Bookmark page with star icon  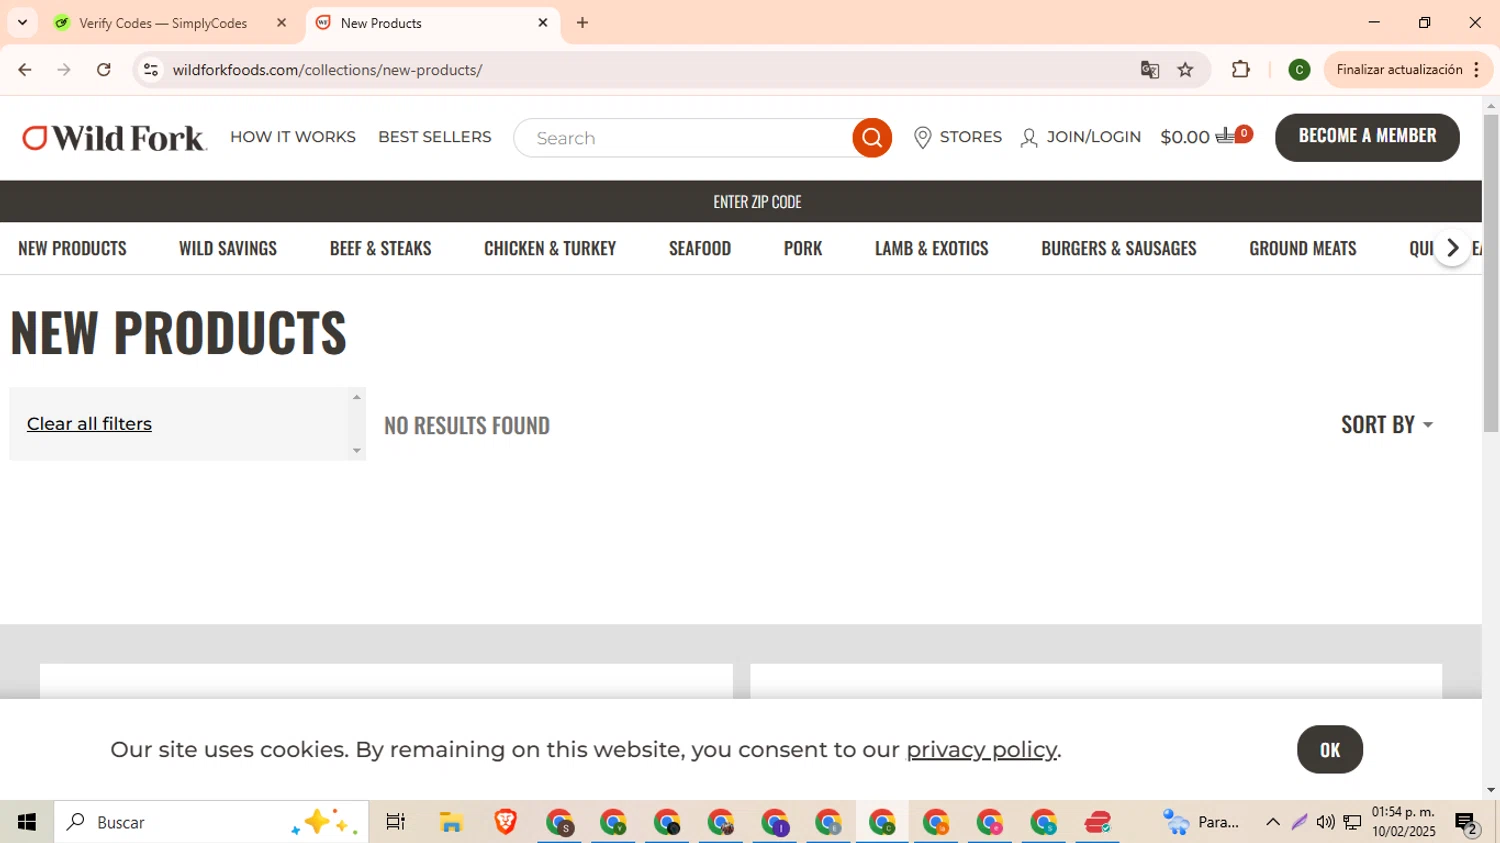click(x=1186, y=70)
